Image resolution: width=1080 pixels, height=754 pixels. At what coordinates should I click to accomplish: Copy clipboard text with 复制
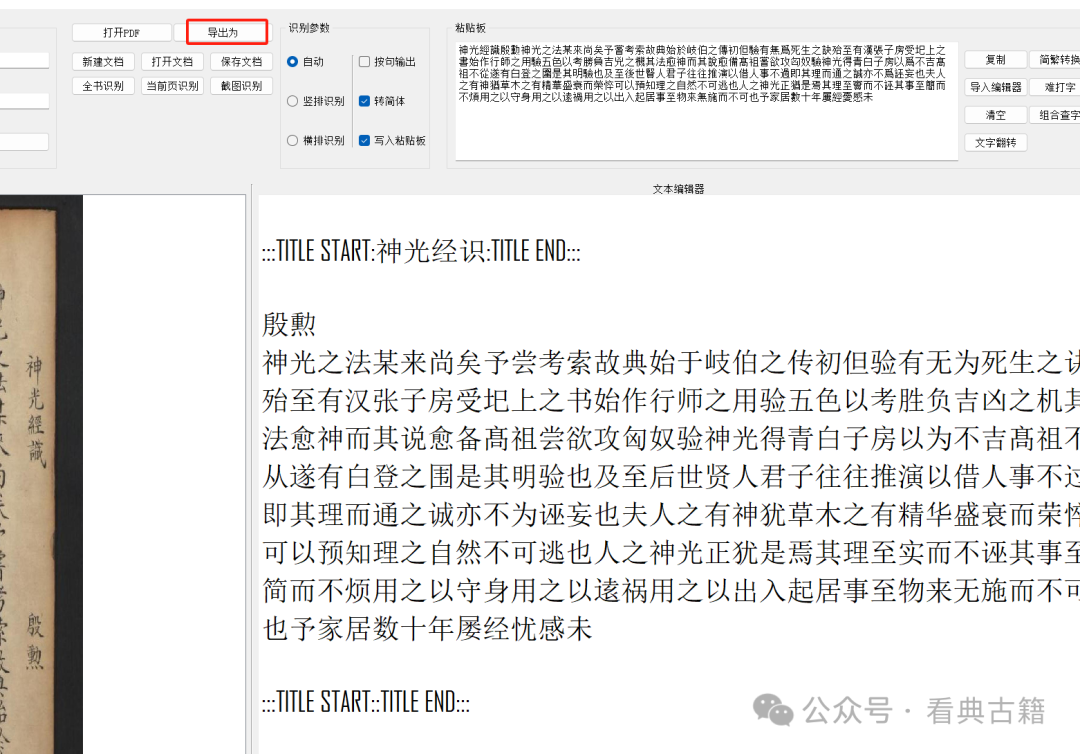pyautogui.click(x=995, y=59)
